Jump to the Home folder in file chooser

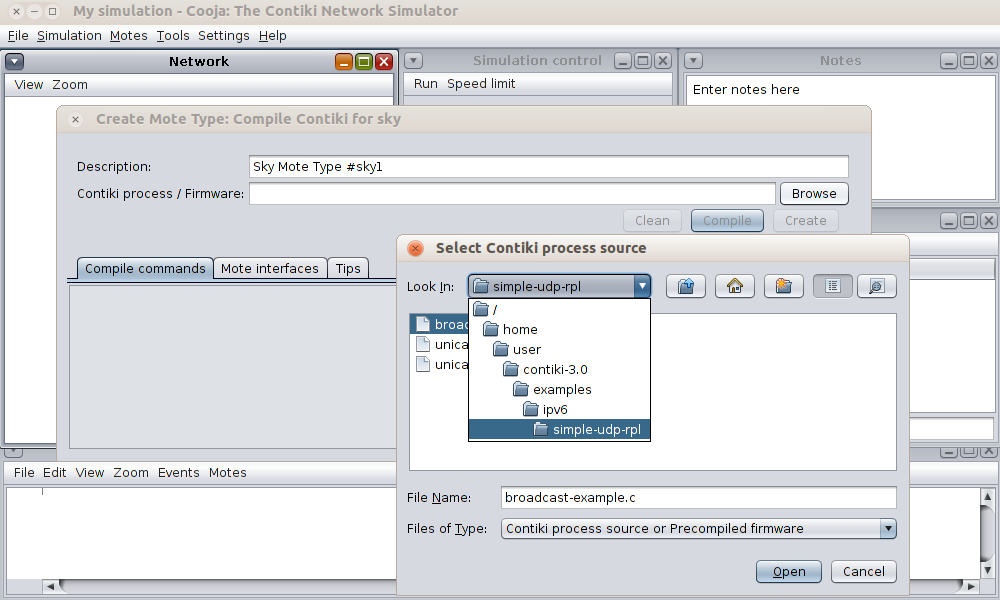pos(735,286)
